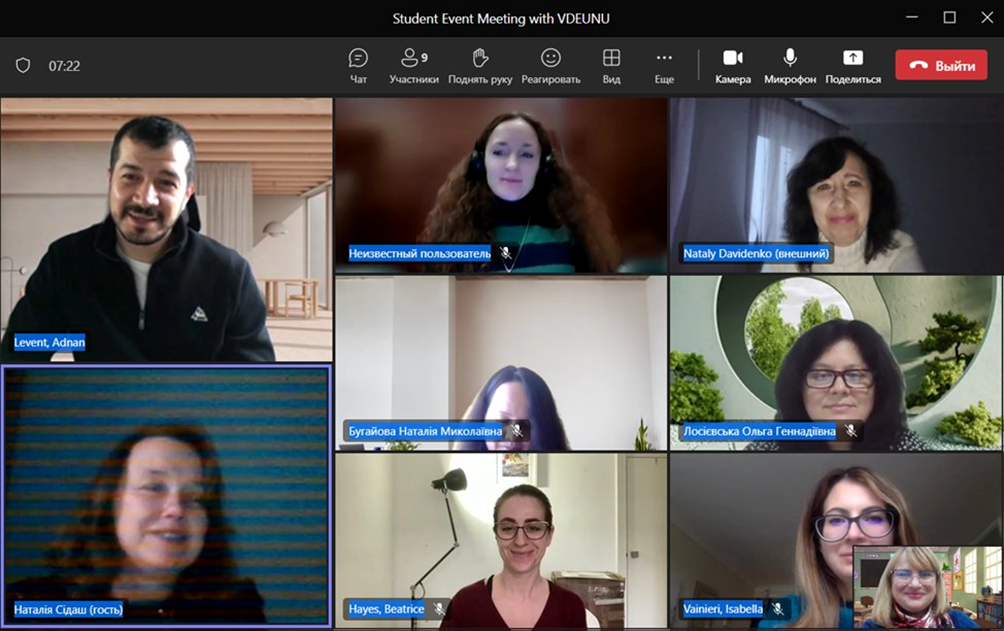Raise your hand (Поднять руку)
The image size is (1004, 631).
[480, 65]
